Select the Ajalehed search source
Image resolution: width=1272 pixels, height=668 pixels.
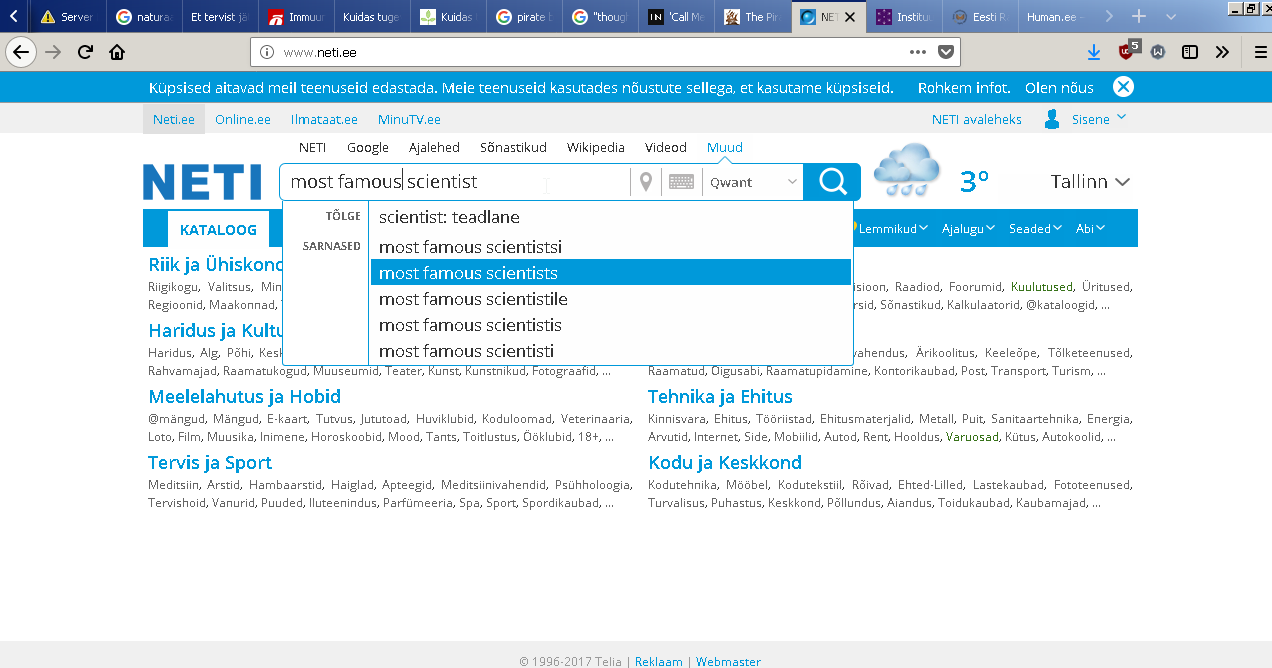pos(434,147)
